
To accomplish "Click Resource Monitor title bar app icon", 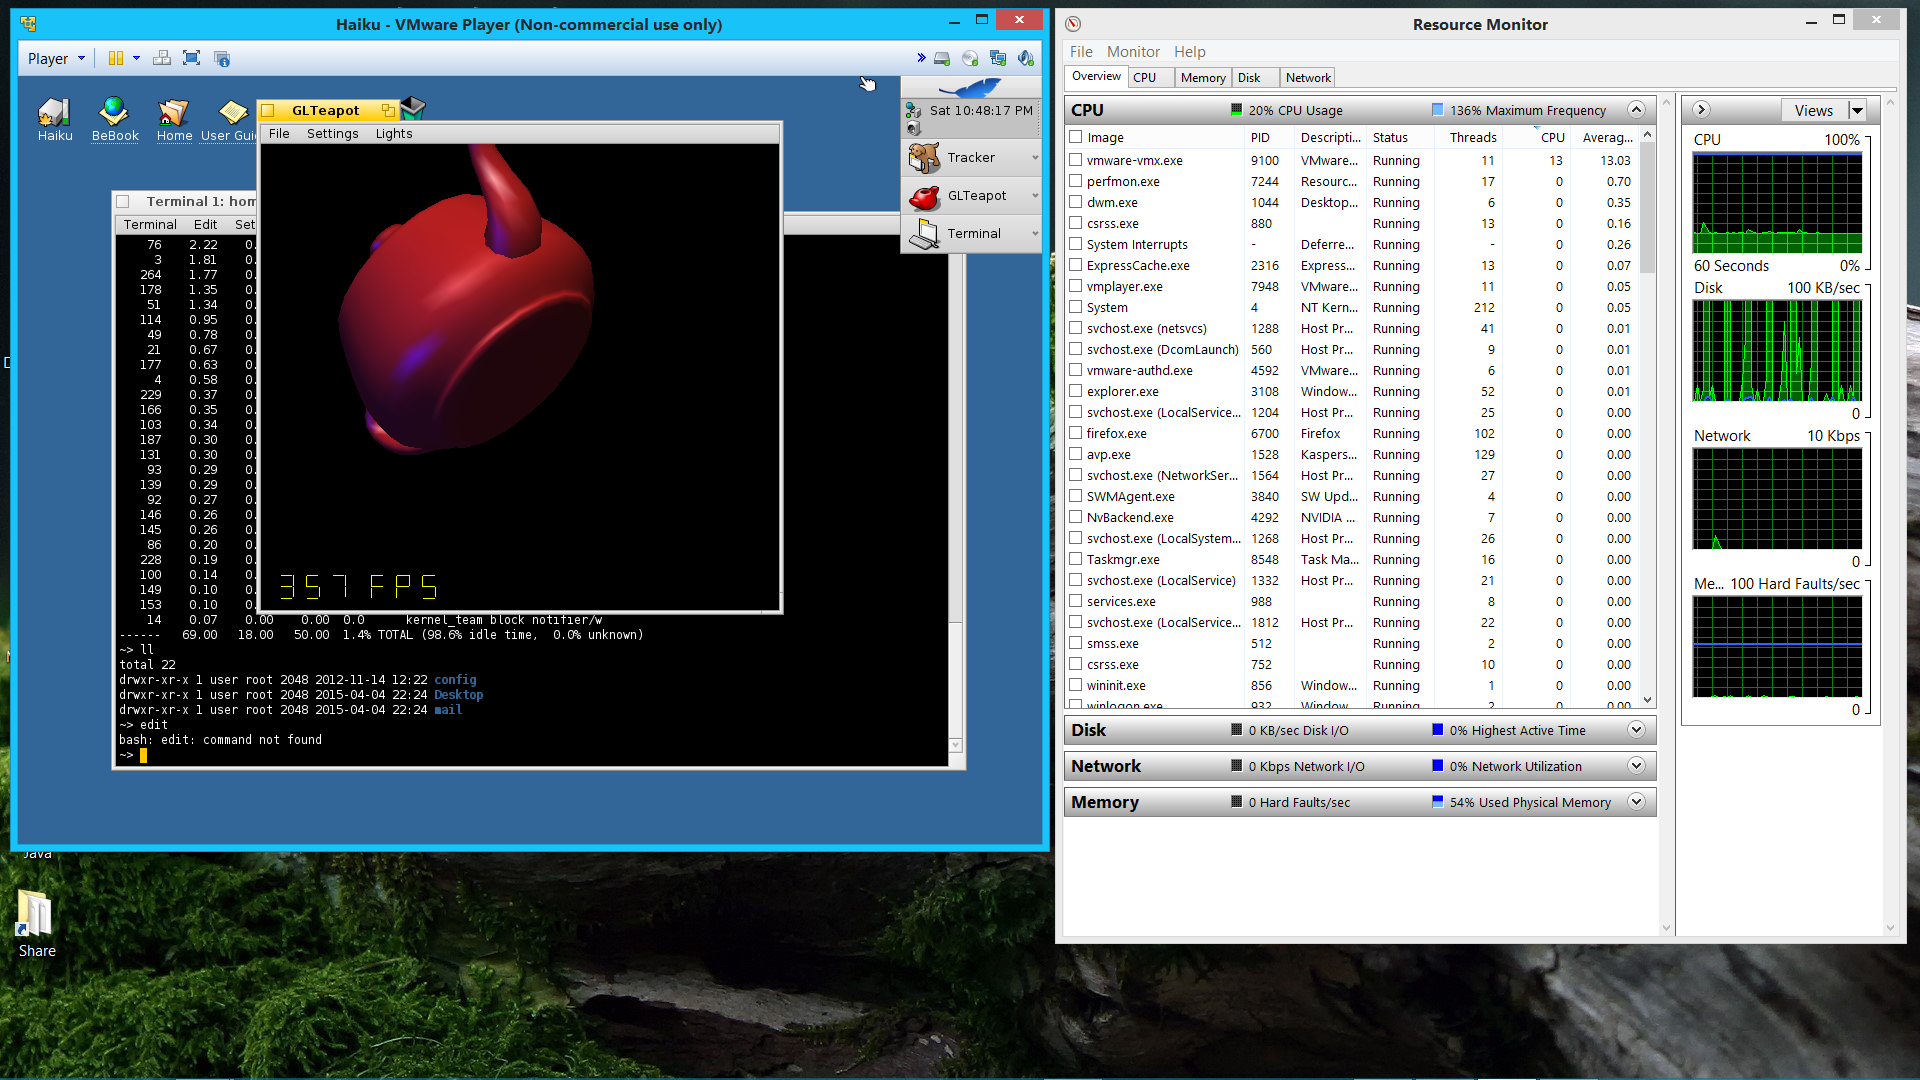I will (1073, 24).
